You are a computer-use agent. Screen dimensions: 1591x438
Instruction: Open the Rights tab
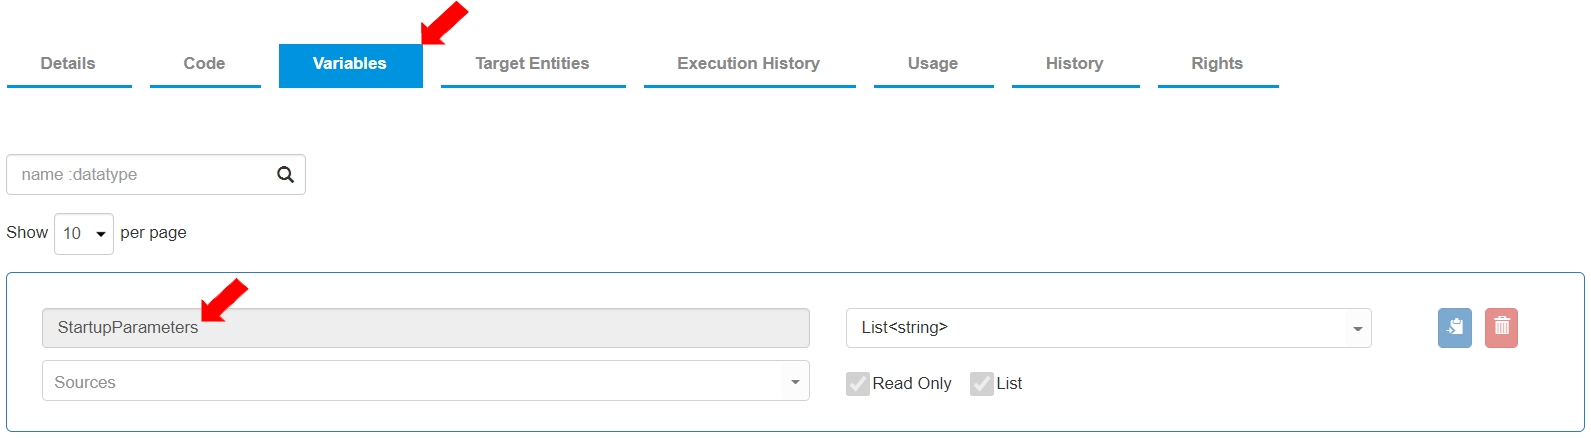point(1217,64)
